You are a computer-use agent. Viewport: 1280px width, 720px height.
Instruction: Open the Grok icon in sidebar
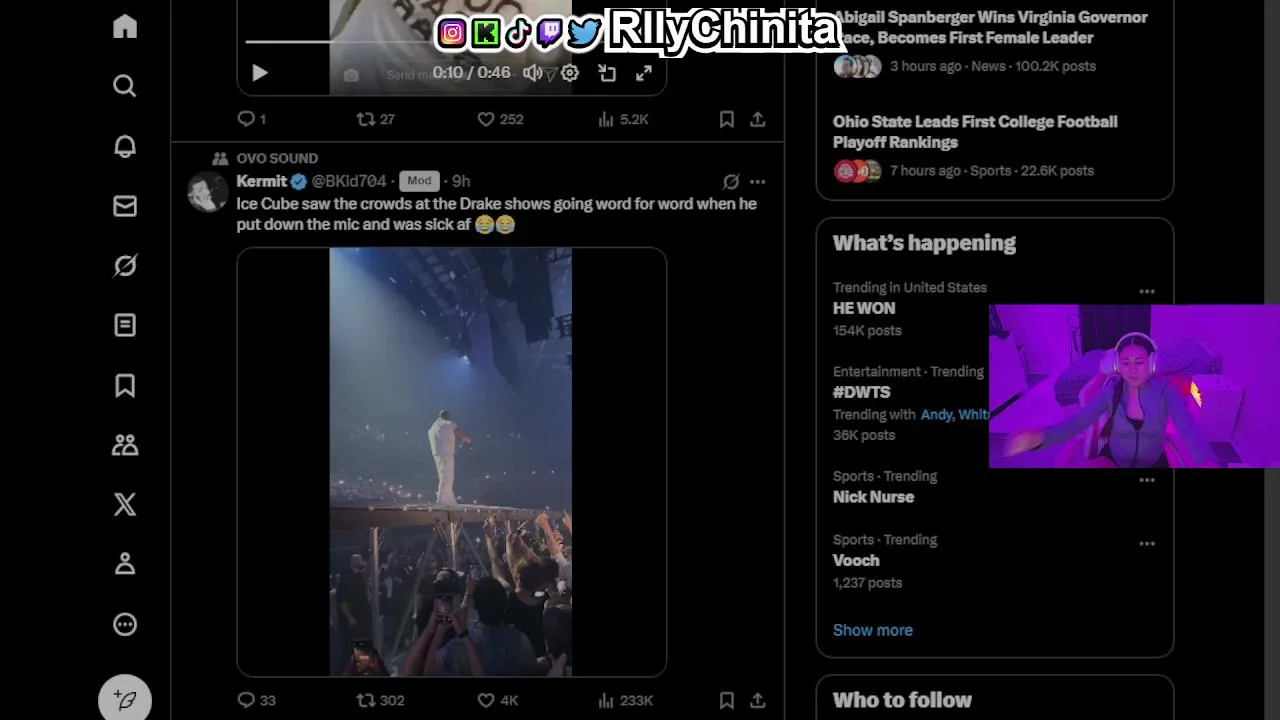[125, 266]
